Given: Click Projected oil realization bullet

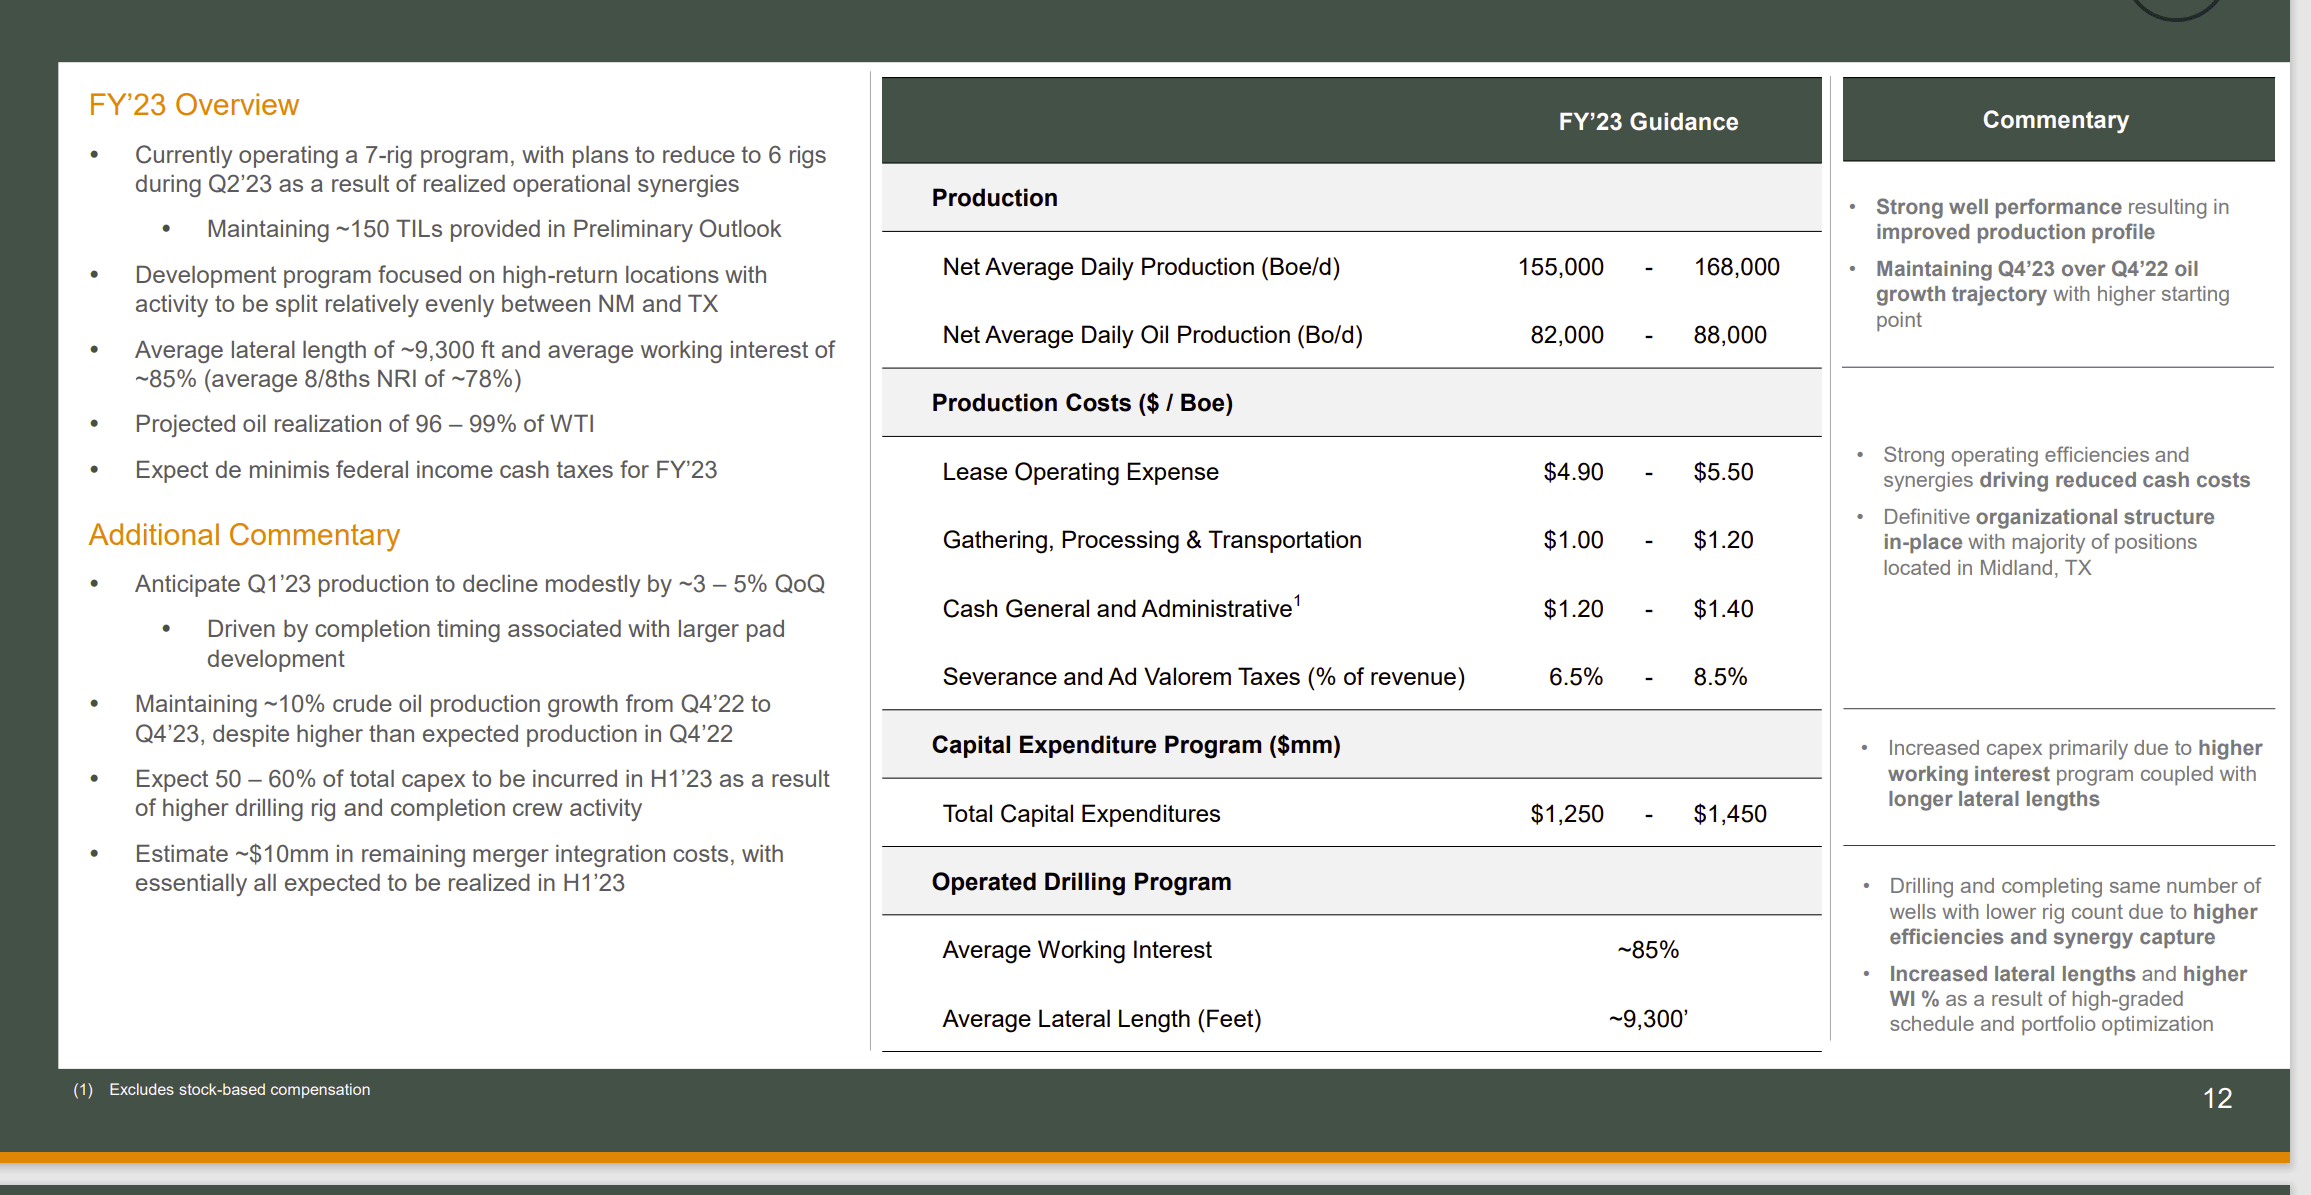Looking at the screenshot, I should (364, 424).
